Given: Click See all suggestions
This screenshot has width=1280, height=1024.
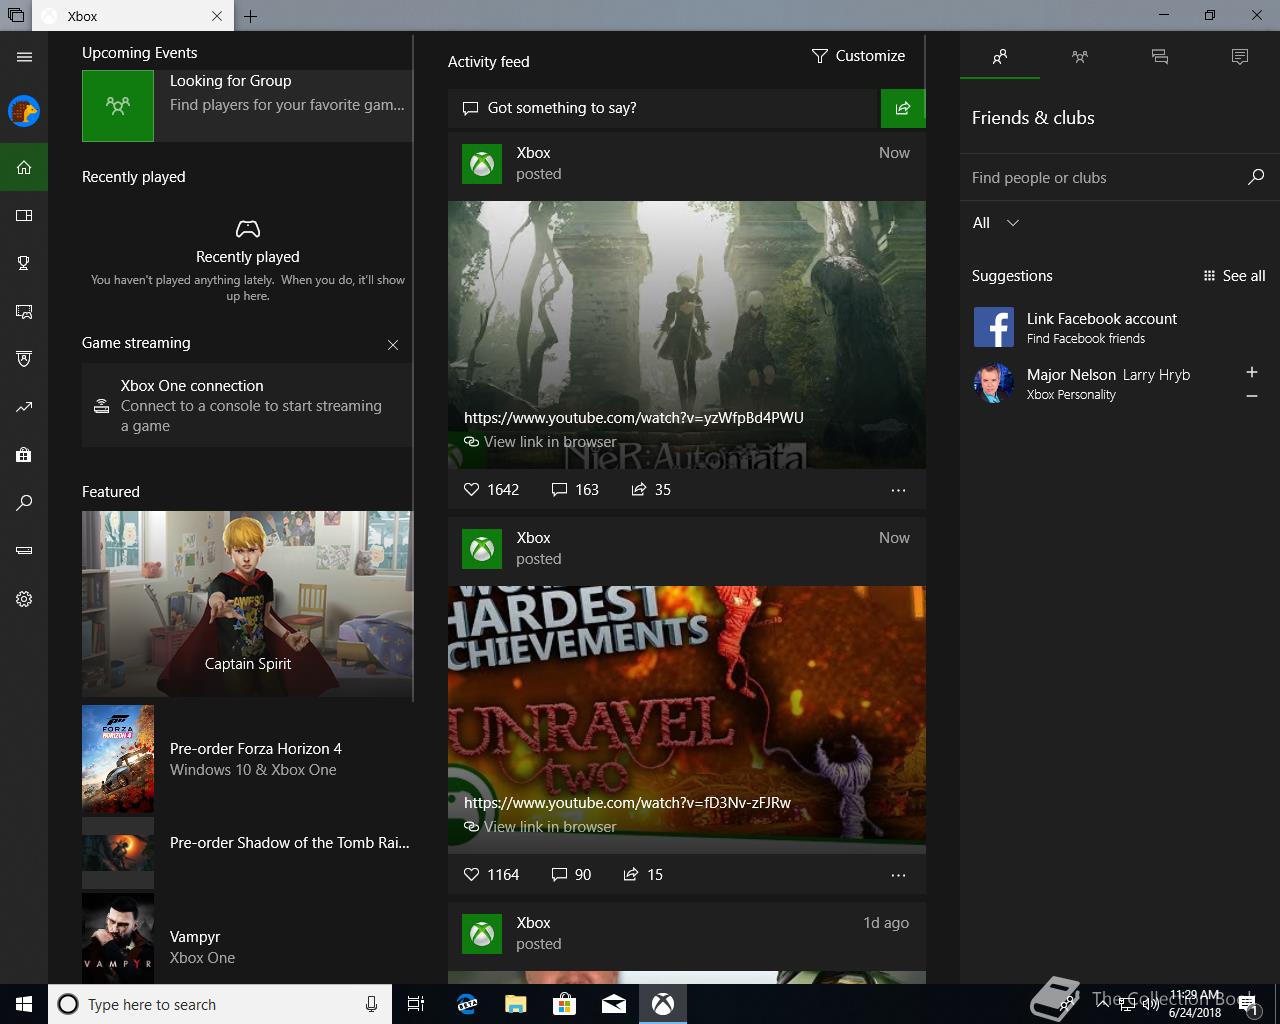Looking at the screenshot, I should [x=1234, y=276].
